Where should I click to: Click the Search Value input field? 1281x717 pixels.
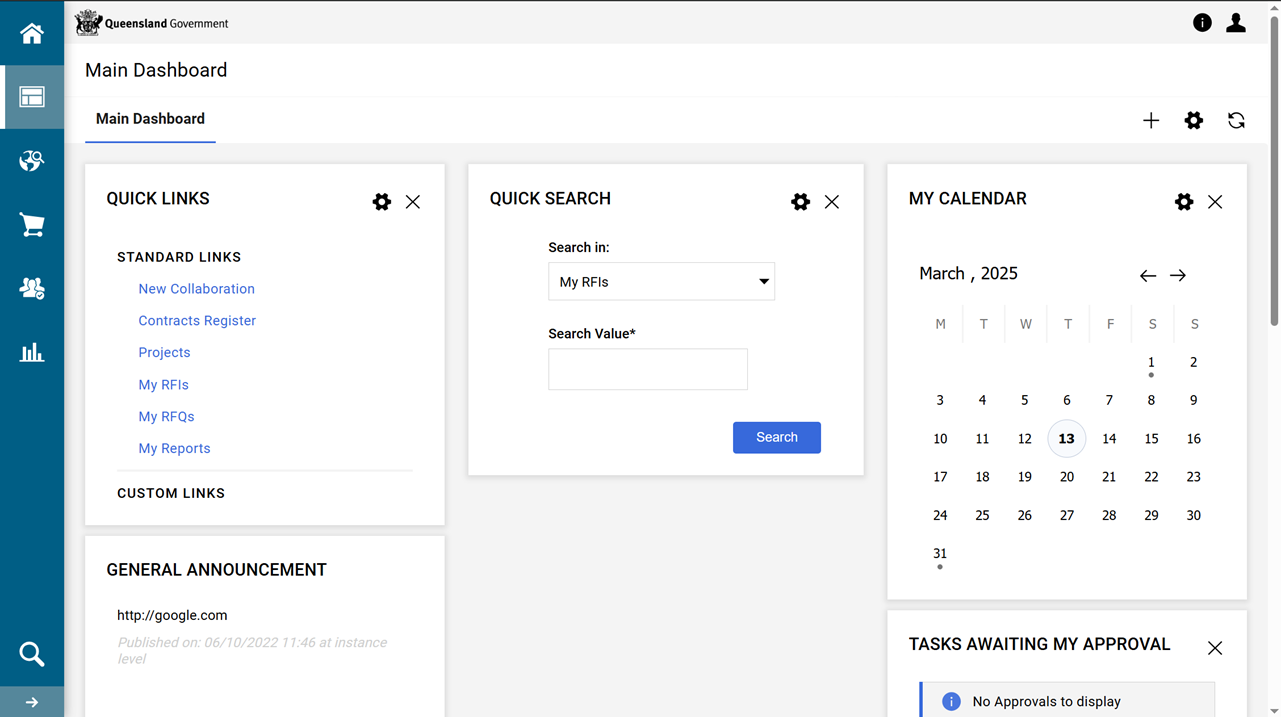click(x=647, y=369)
